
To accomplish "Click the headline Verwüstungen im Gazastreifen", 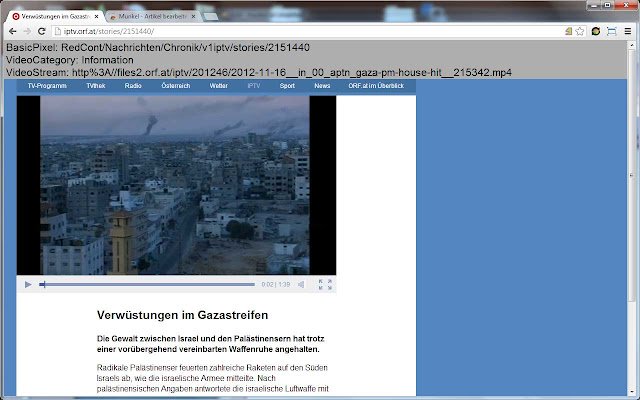I will click(182, 315).
